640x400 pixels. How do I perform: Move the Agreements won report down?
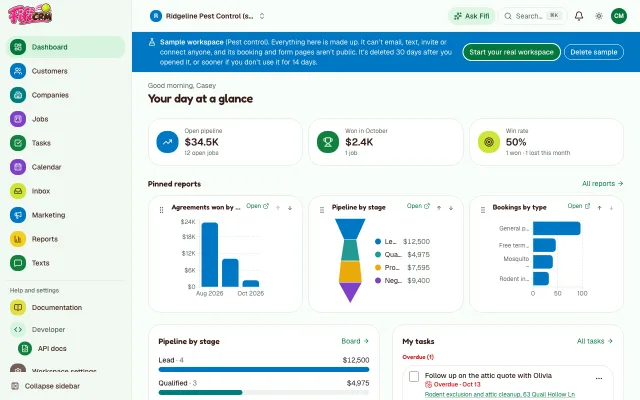[290, 208]
